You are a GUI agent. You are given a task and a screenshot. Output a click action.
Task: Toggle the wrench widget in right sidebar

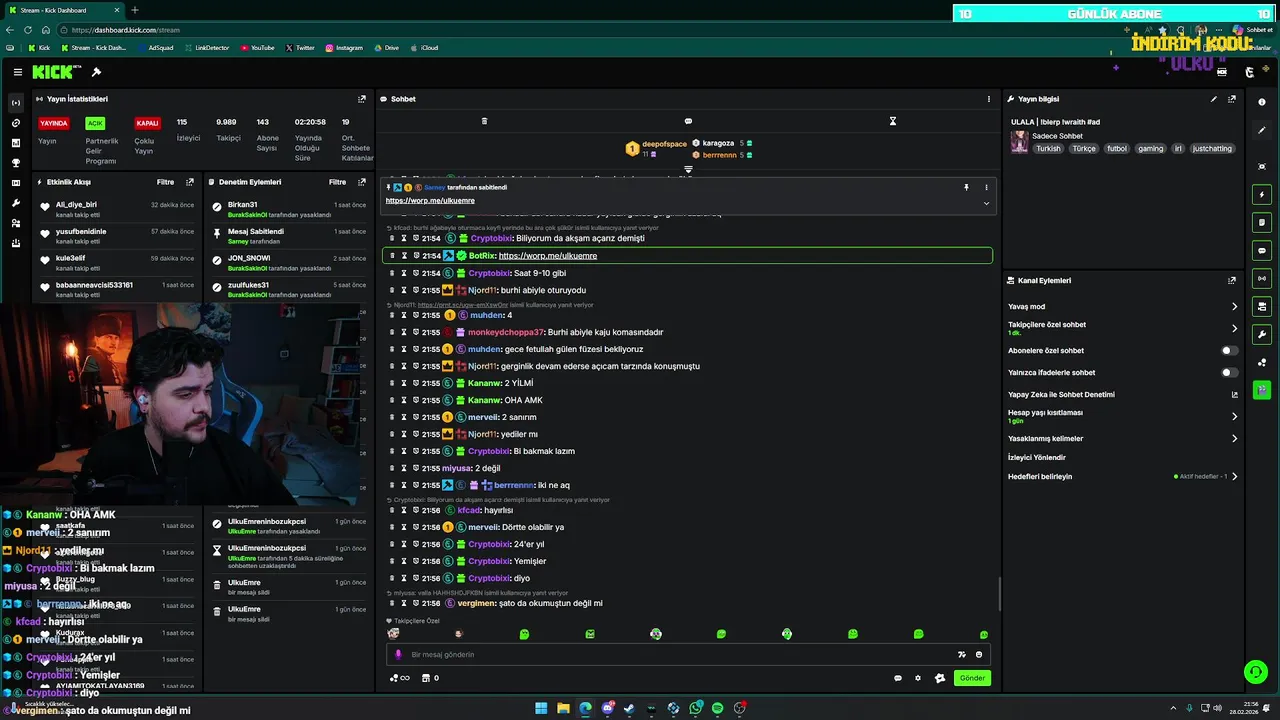[1262, 334]
